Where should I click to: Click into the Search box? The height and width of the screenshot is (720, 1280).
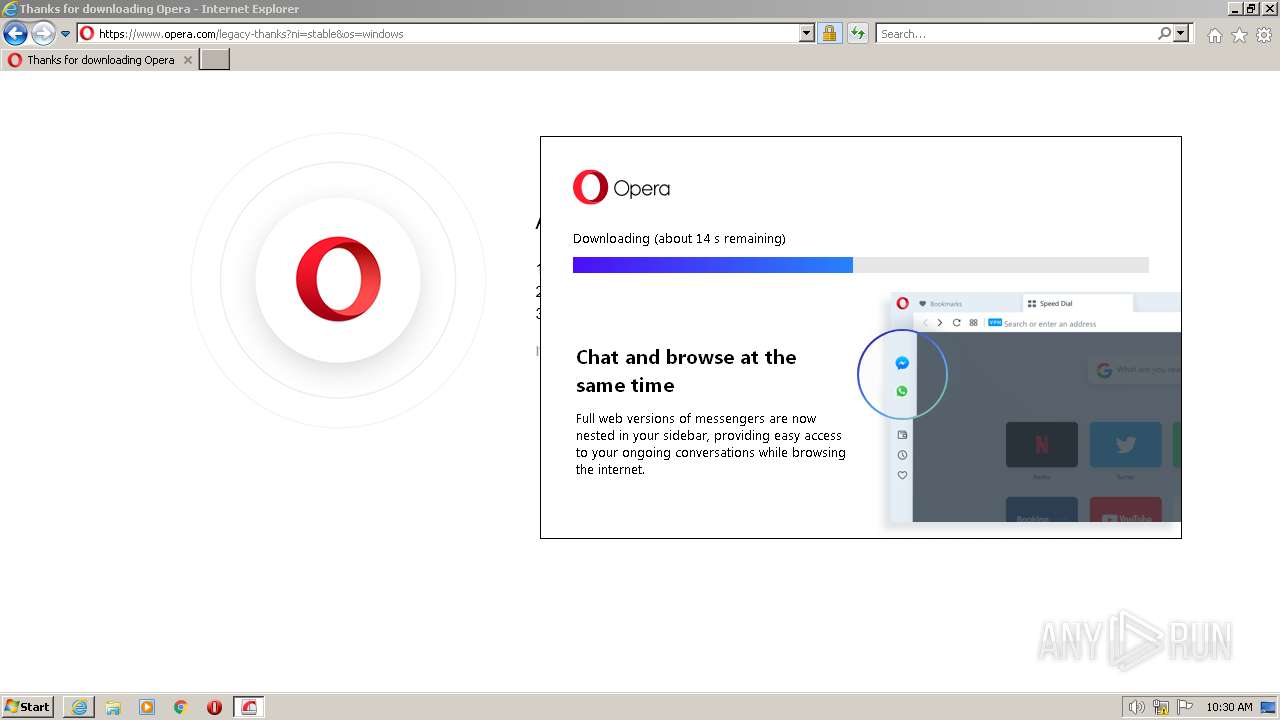point(1017,34)
